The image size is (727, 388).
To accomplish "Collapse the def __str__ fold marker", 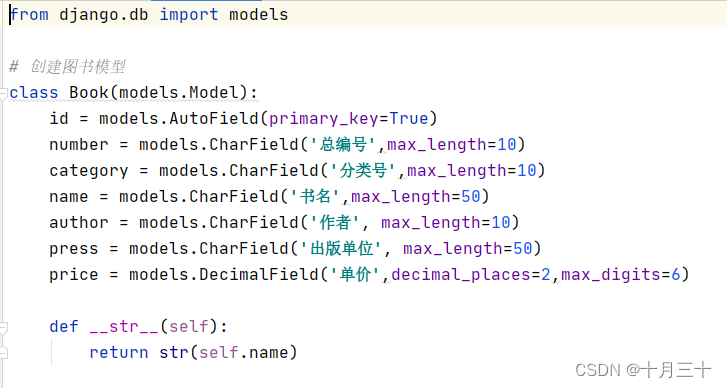I will 3,327.
